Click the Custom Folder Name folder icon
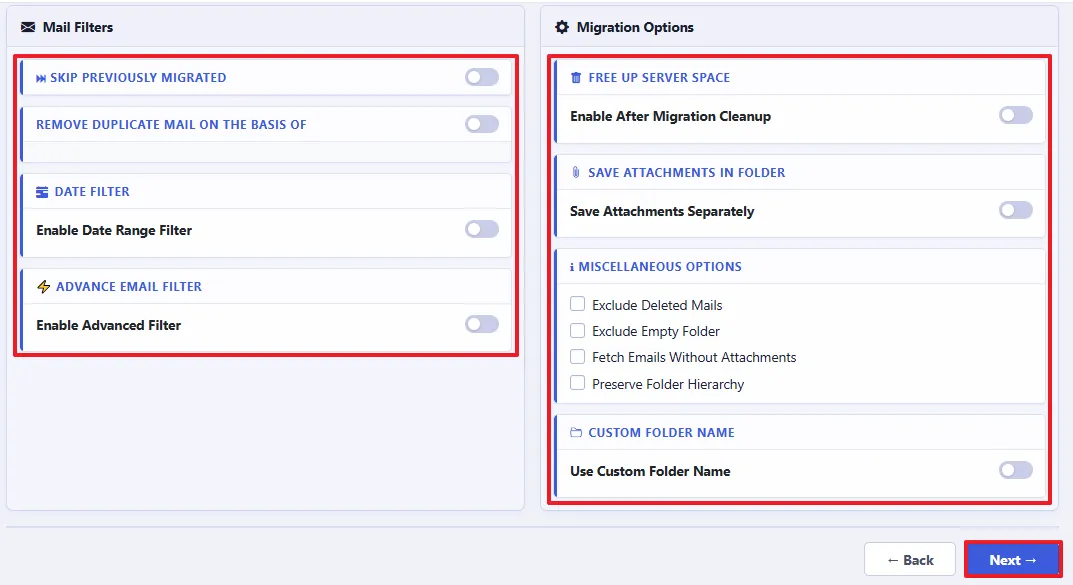 [x=576, y=432]
